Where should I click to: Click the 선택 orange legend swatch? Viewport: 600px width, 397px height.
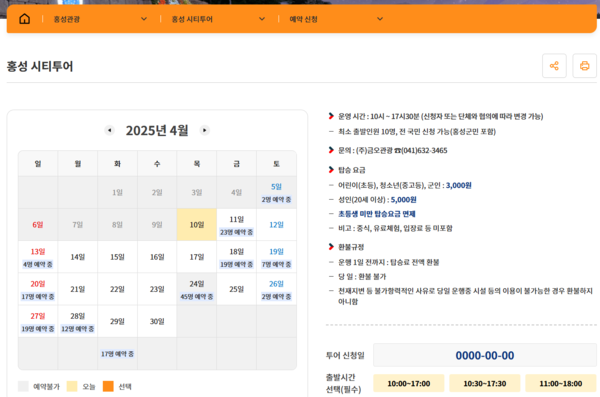point(108,386)
